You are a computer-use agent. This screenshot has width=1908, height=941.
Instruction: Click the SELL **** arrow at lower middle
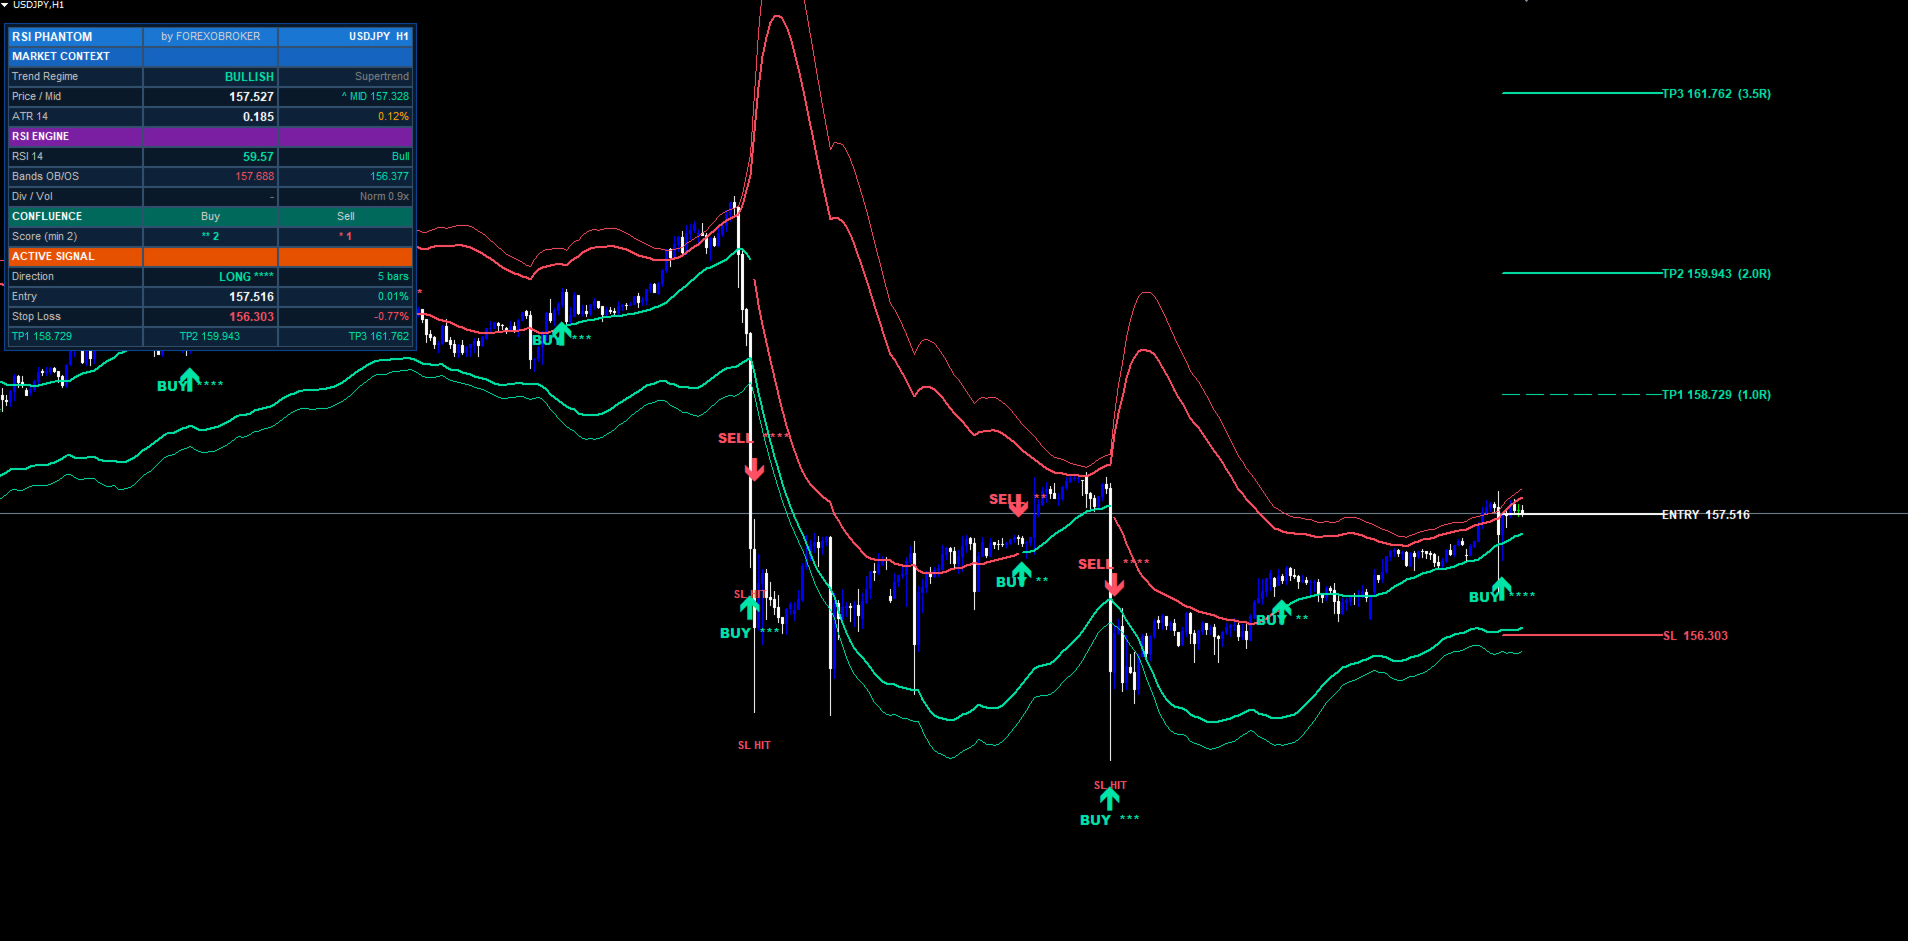[x=1114, y=584]
